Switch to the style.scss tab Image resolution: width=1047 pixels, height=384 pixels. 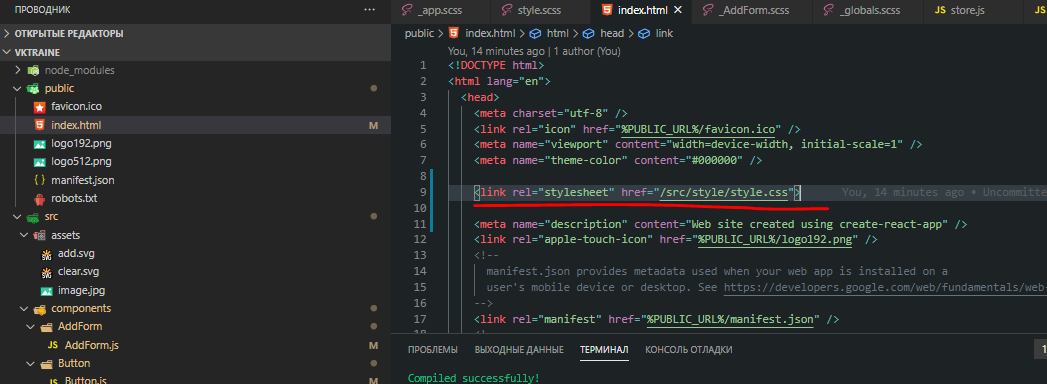(x=540, y=10)
